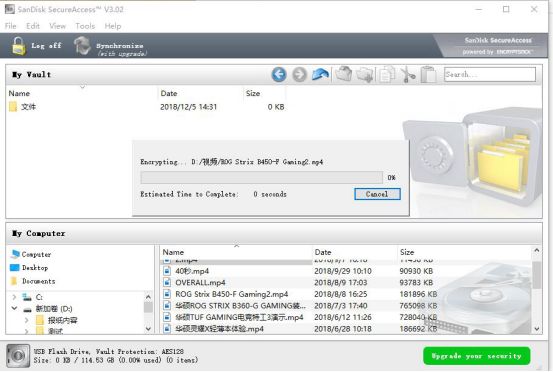Expand the 报纸内容 folder node
The image size is (553, 372).
(27, 320)
